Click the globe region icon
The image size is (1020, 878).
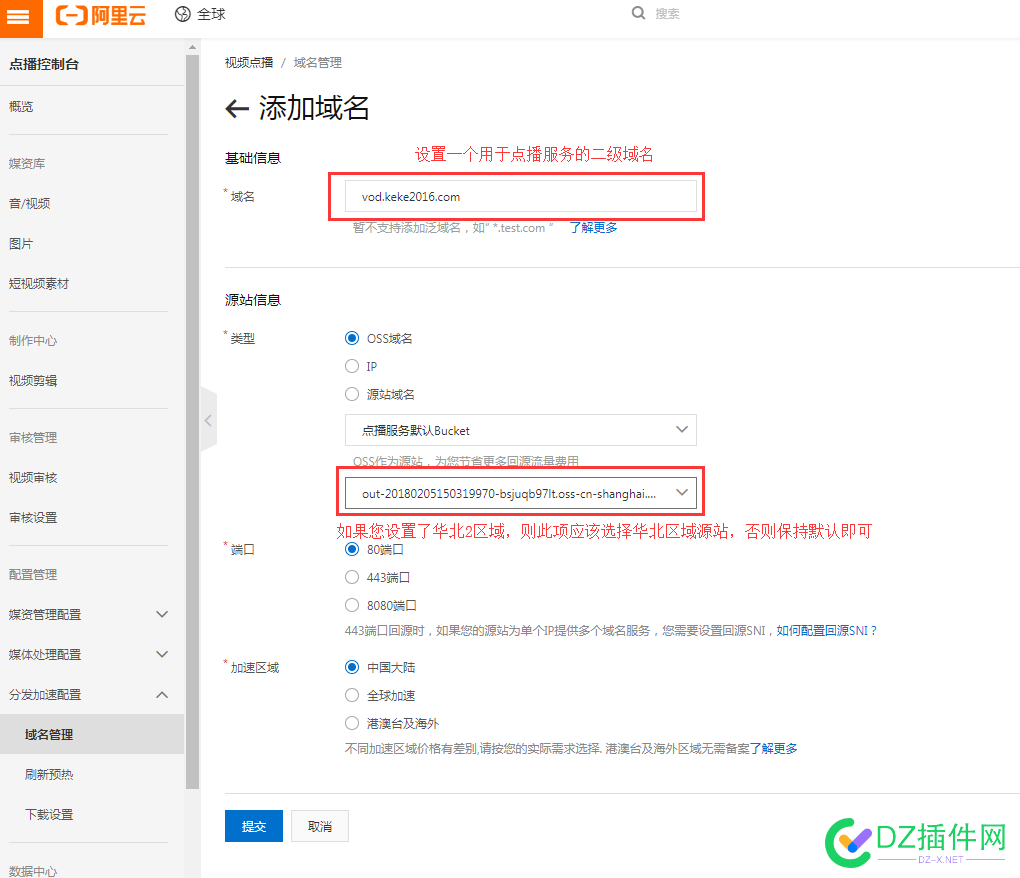[x=183, y=14]
